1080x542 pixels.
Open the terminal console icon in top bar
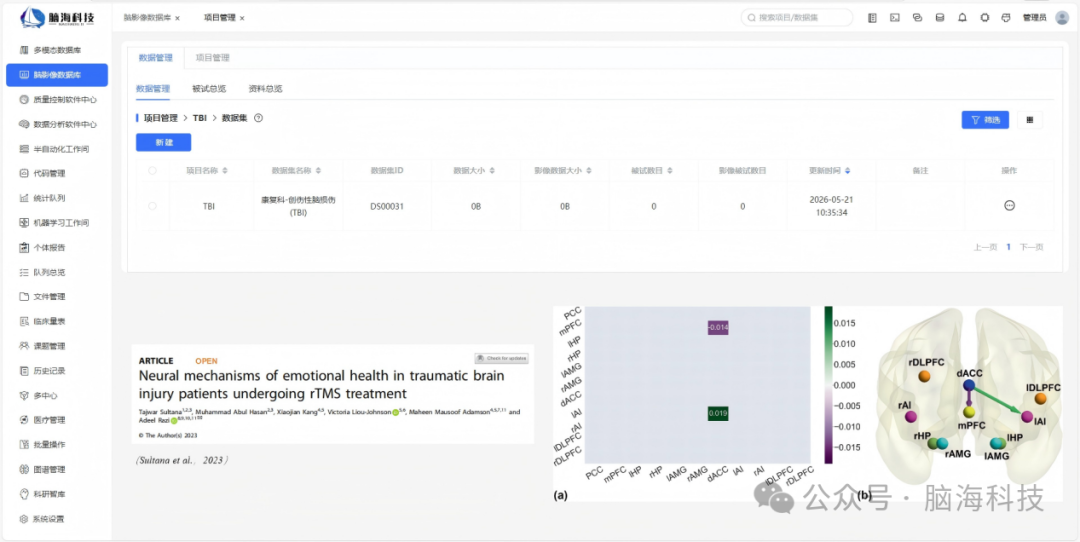[x=895, y=18]
